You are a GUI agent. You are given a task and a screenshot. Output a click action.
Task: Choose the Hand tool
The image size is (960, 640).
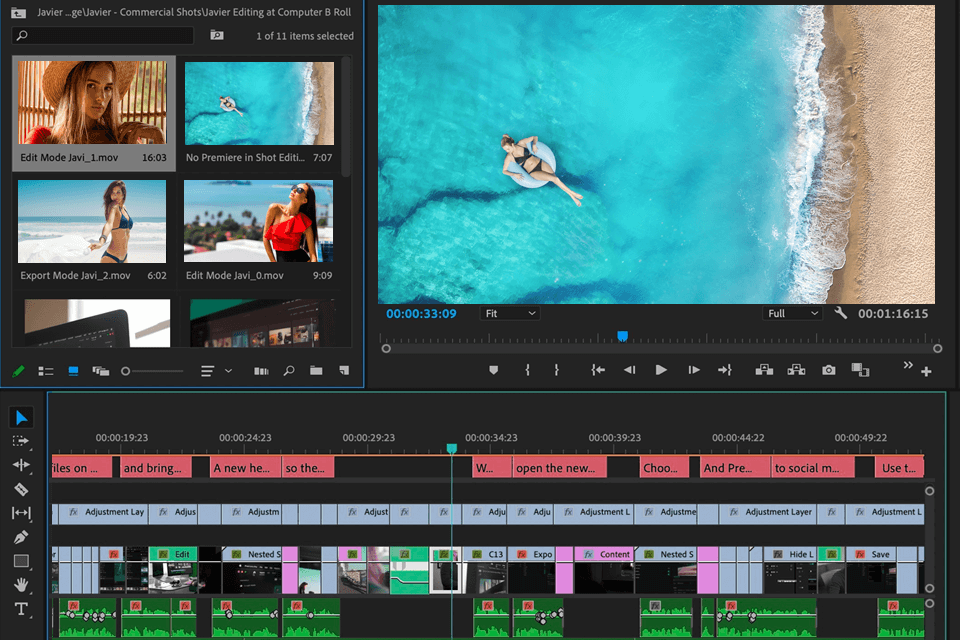21,585
